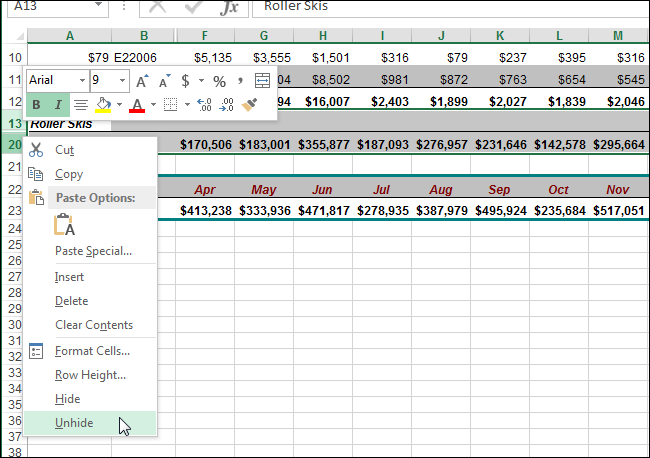Click cell containing $295,664
This screenshot has height=458, width=650.
(618, 145)
